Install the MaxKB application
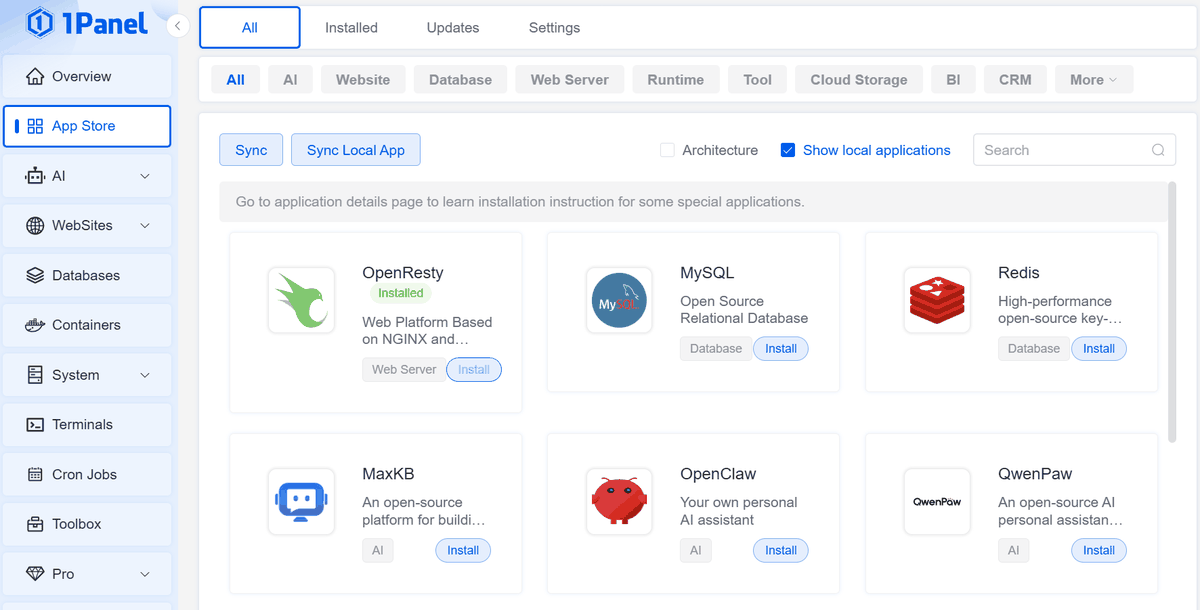 point(463,550)
